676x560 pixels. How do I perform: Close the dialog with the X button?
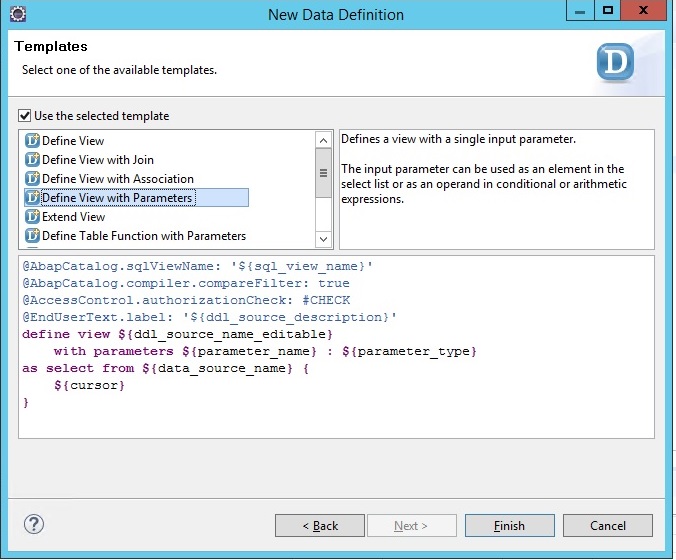pos(644,10)
